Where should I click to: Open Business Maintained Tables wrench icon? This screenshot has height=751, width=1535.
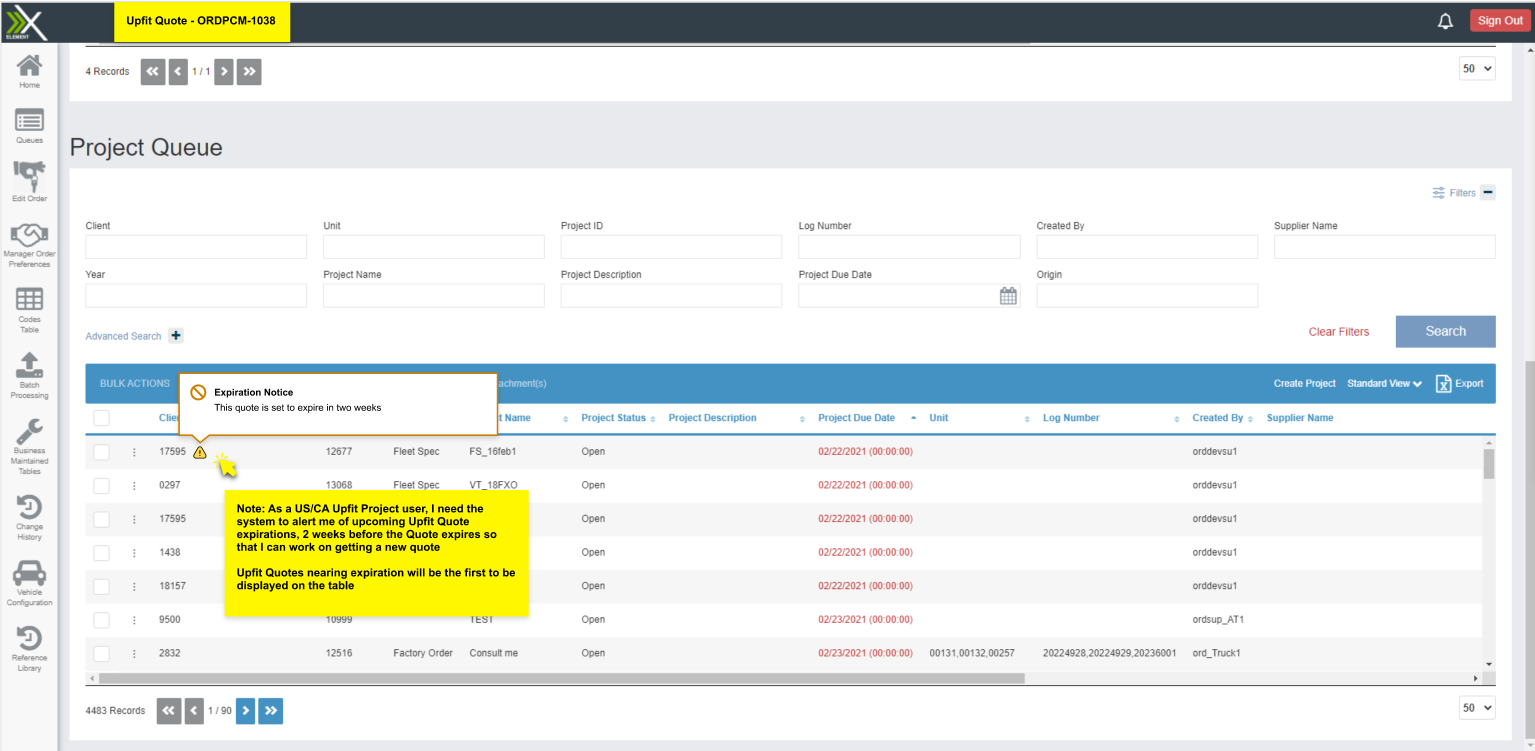pos(29,431)
